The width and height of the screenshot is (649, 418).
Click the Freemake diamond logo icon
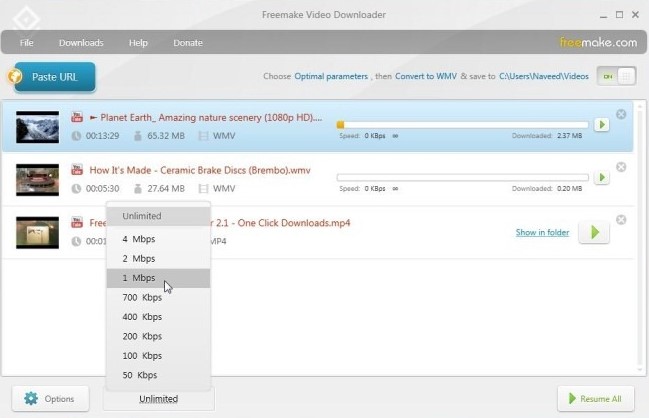coord(26,18)
